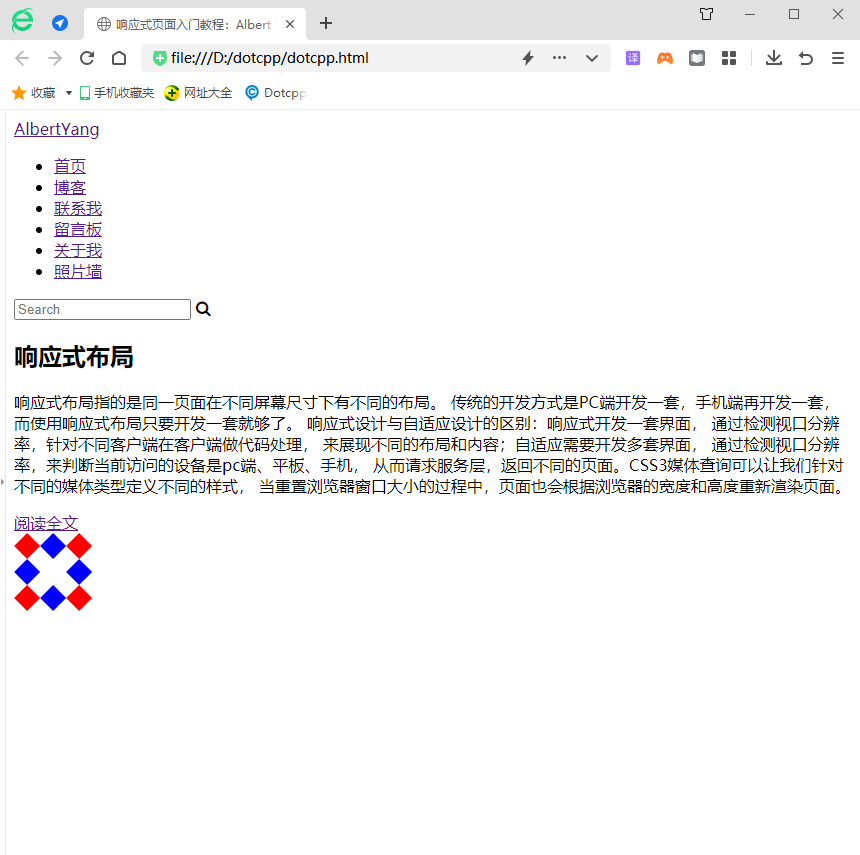This screenshot has width=860, height=855.
Task: Click the magnifier search icon beside Search box
Action: pos(203,309)
